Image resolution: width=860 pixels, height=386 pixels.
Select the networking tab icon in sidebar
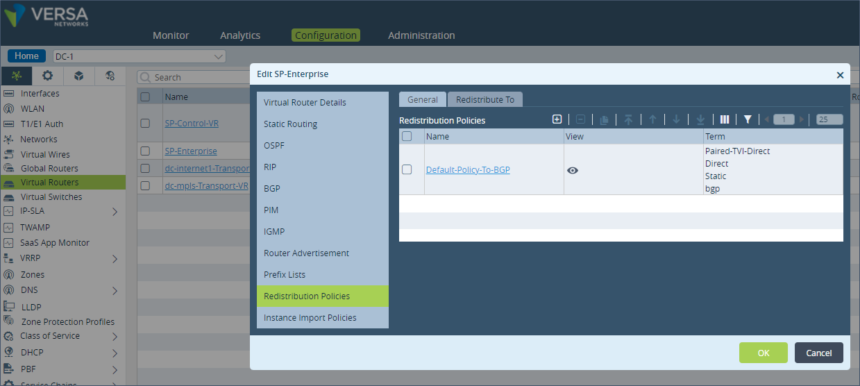click(x=16, y=76)
